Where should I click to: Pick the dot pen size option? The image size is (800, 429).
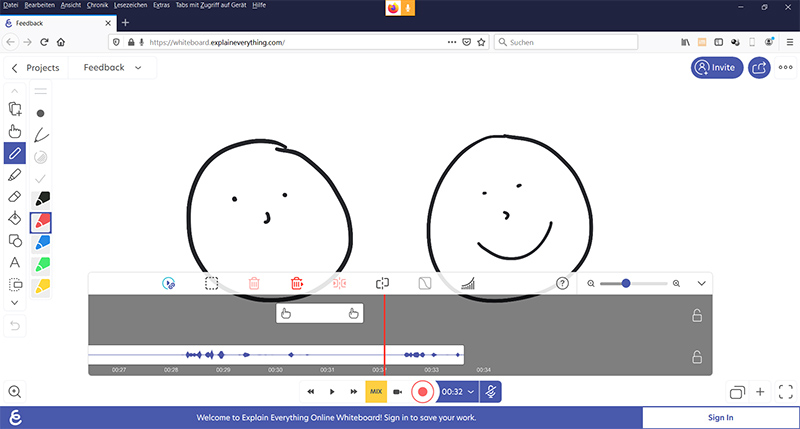[x=41, y=113]
